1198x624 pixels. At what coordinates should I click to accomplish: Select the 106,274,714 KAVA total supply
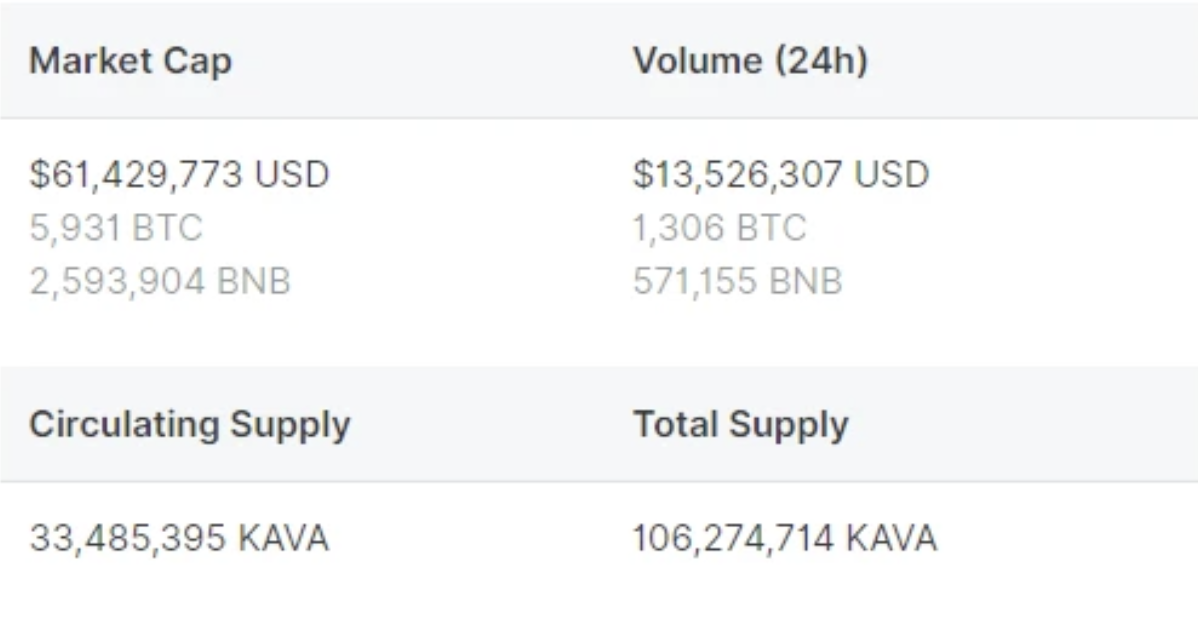[785, 538]
